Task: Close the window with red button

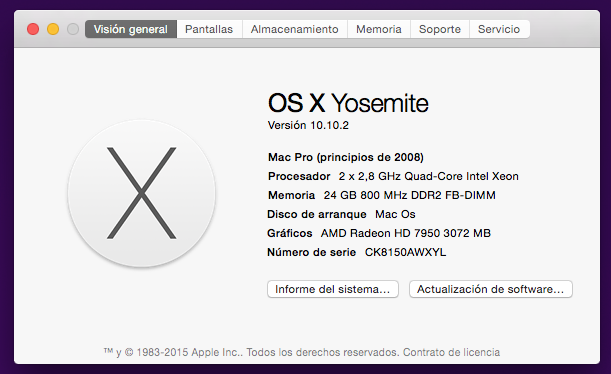Action: (x=33, y=29)
